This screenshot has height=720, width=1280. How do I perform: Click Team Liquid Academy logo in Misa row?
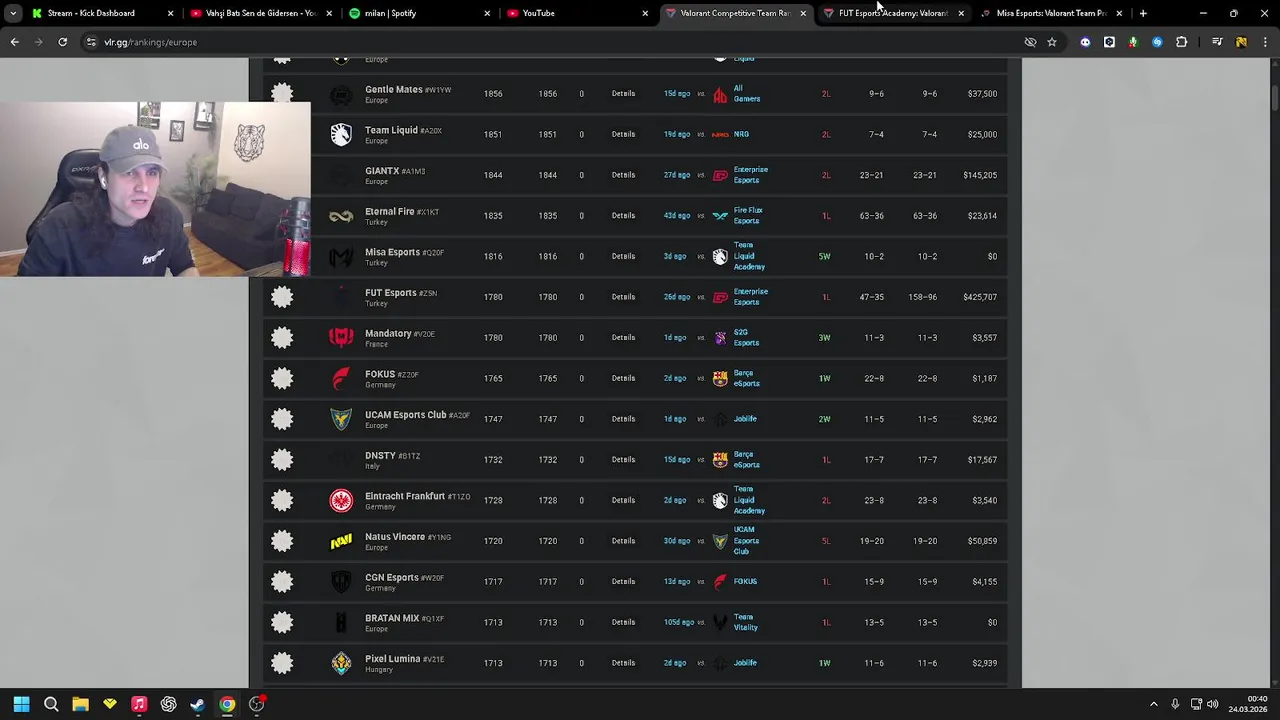click(x=720, y=256)
